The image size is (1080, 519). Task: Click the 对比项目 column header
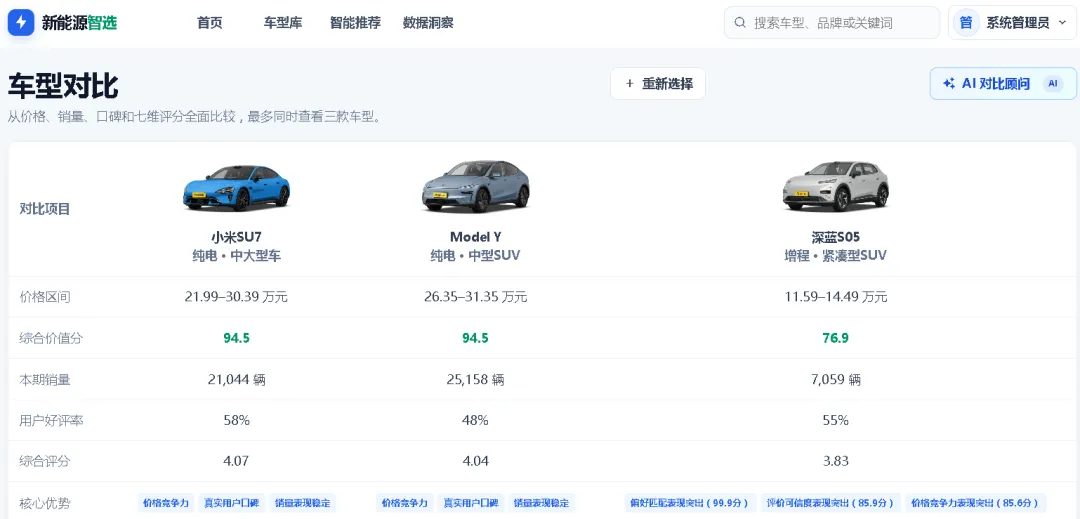click(x=45, y=209)
